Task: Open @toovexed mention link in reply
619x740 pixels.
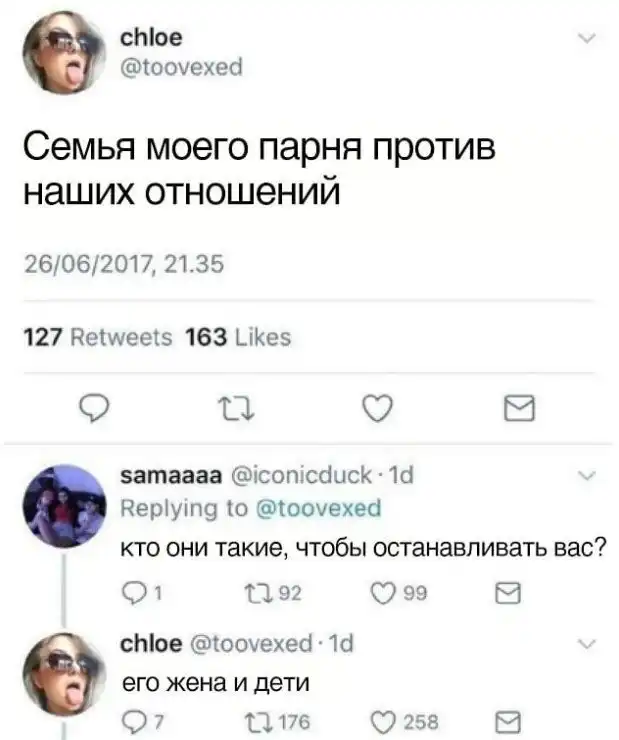Action: click(x=318, y=508)
